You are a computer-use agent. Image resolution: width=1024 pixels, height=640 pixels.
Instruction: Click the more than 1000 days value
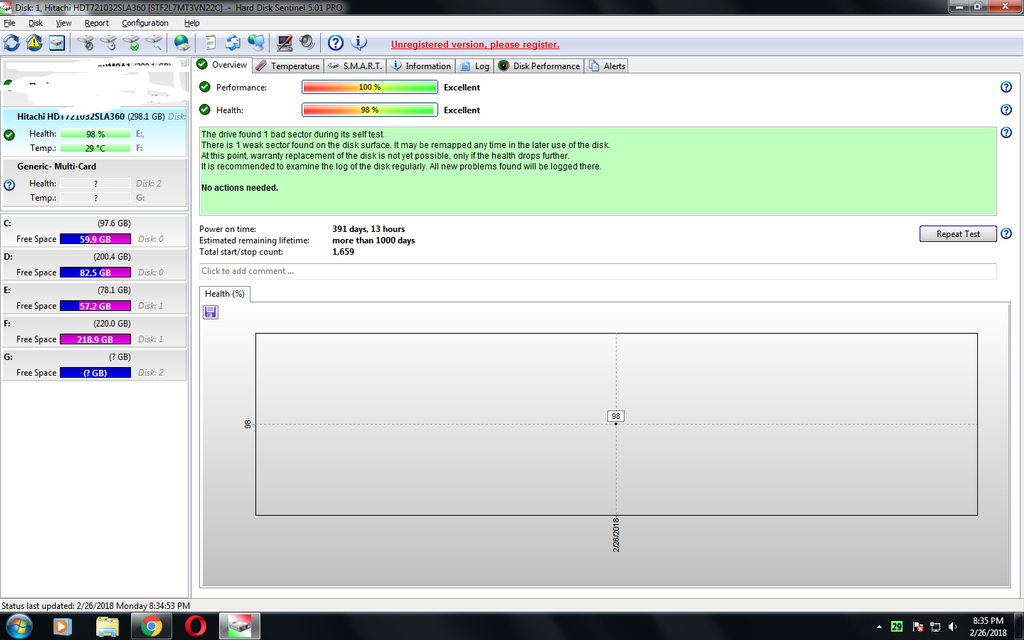(x=374, y=240)
